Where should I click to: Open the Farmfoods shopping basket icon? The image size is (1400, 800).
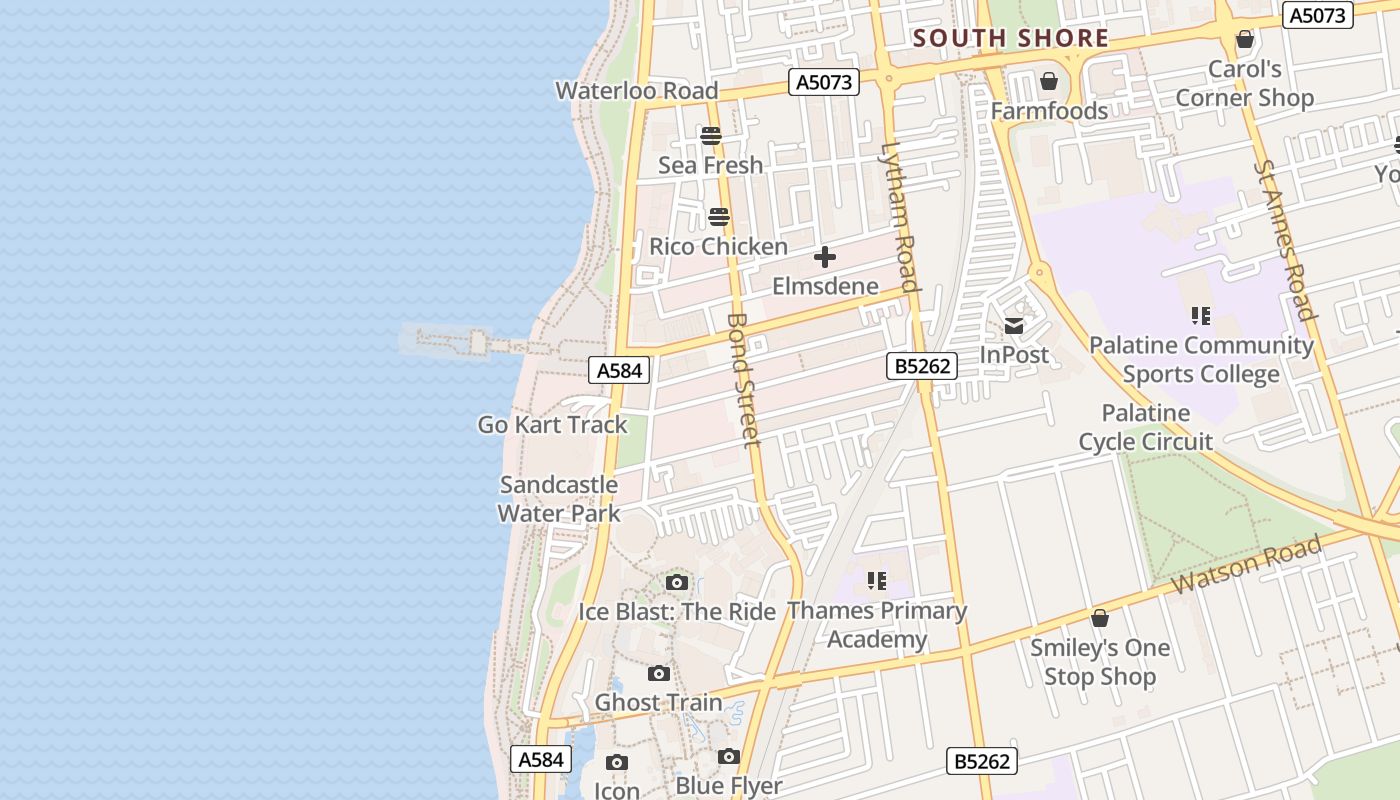click(x=1049, y=81)
